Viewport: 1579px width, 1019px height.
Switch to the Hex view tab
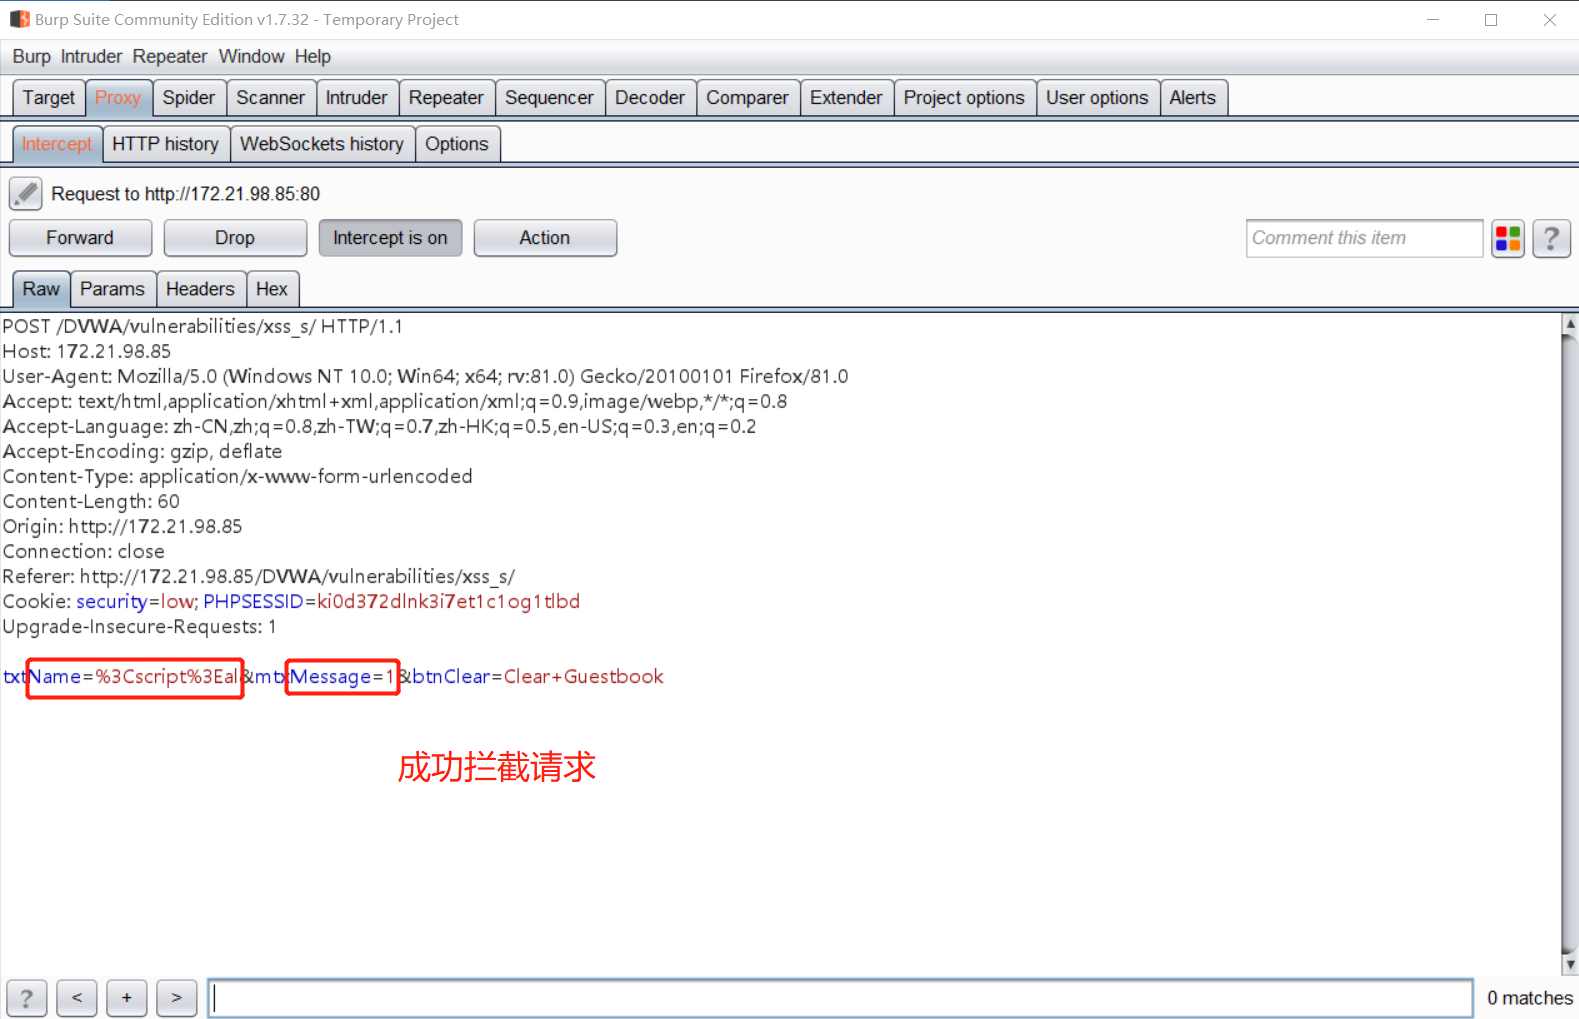click(272, 289)
